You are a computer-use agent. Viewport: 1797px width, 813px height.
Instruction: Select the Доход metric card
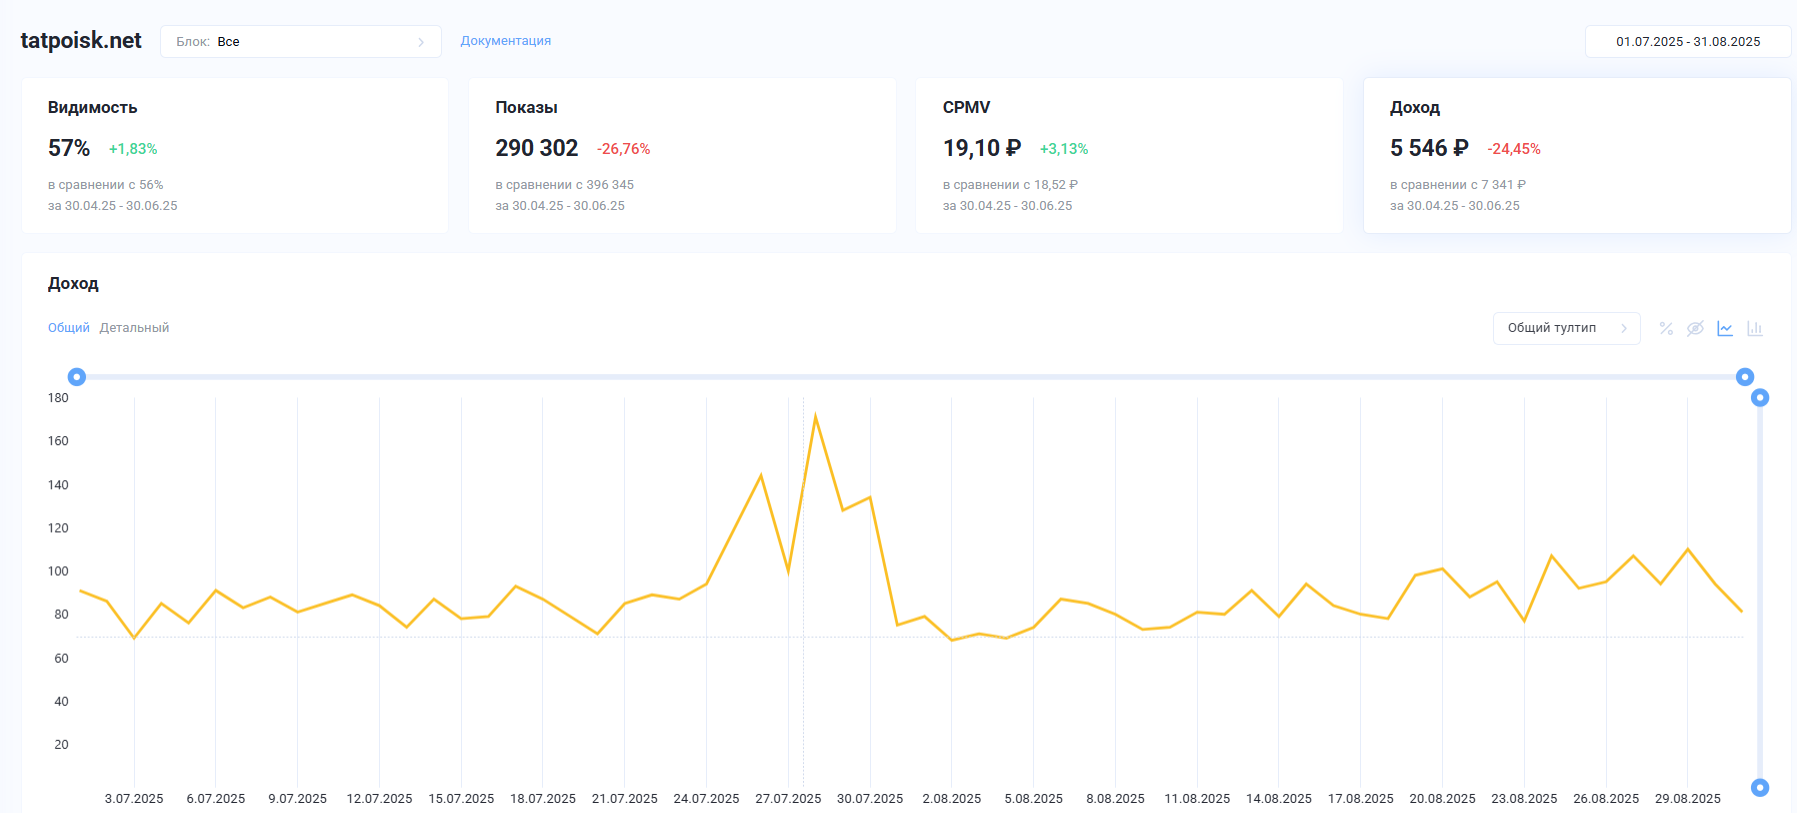(x=1577, y=156)
